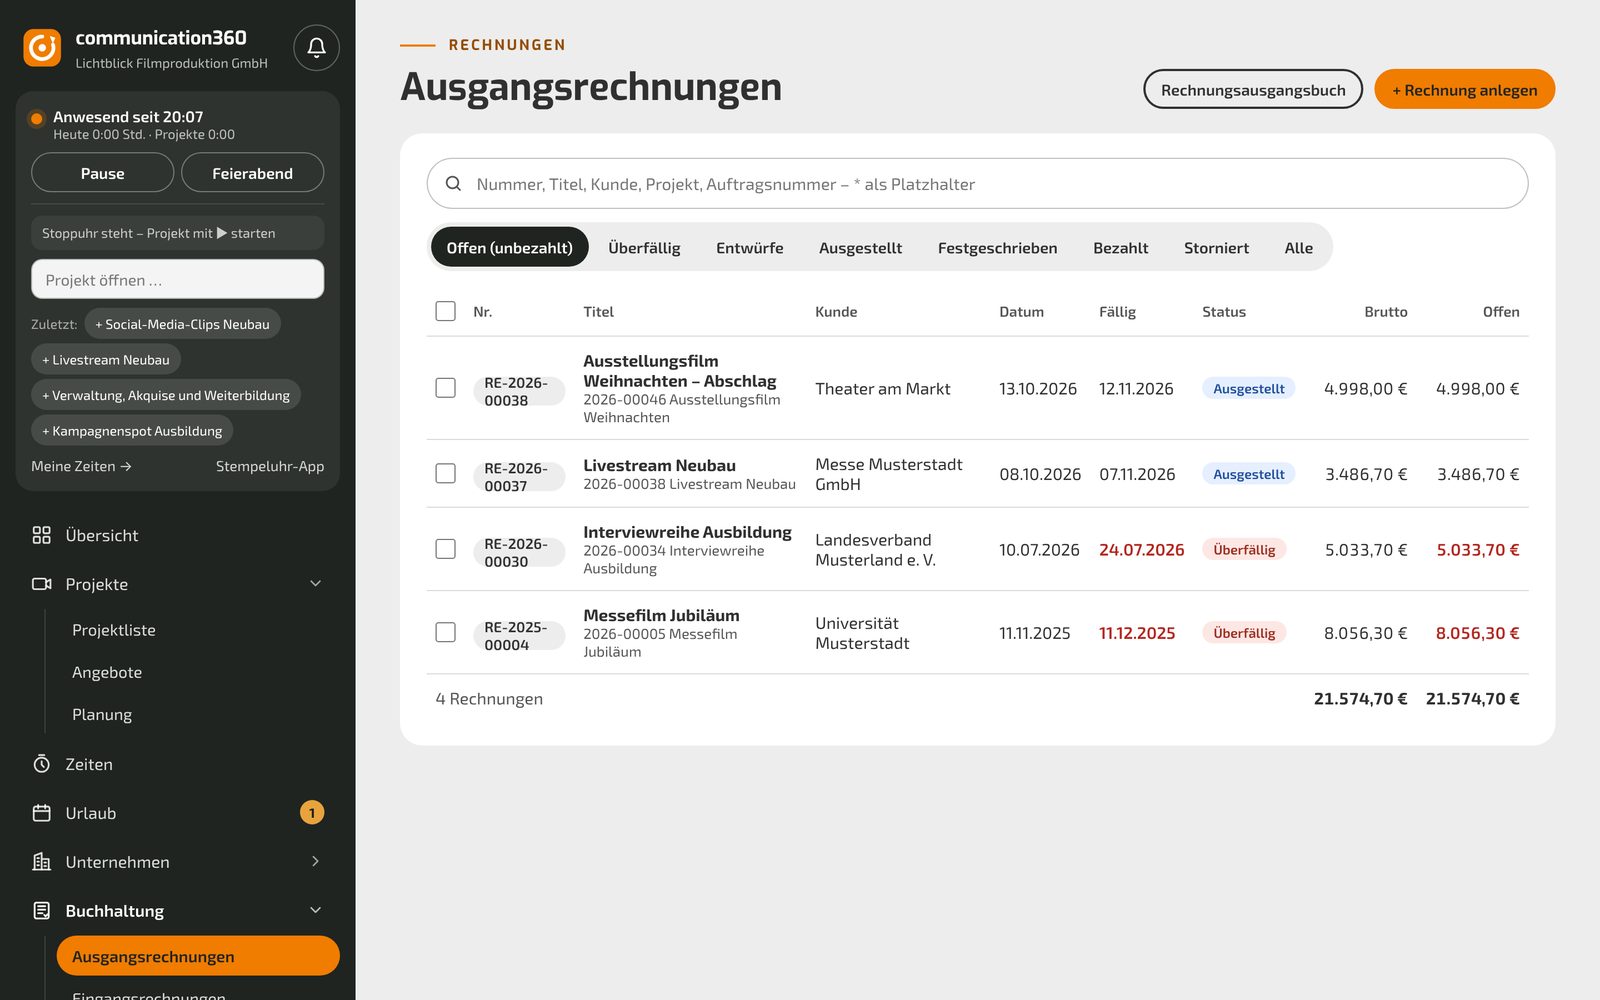Click the Unternehmen building icon
Screen dimensions: 1600x1000
(x=41, y=862)
